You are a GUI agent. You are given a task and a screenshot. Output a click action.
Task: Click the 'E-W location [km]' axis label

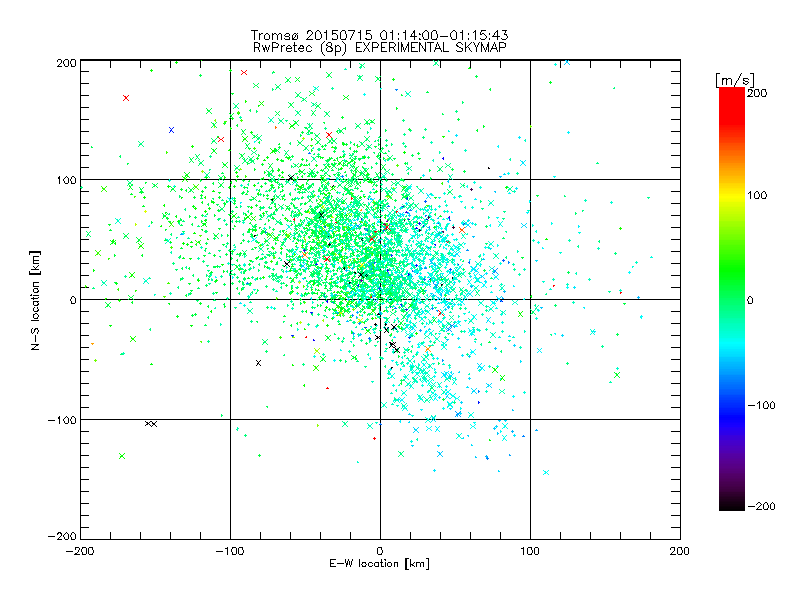(x=379, y=564)
